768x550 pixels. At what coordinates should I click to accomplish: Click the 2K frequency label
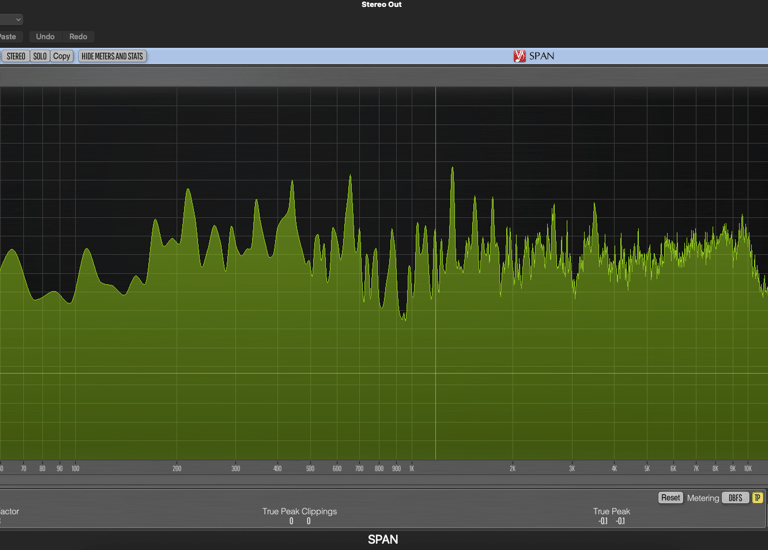pyautogui.click(x=512, y=469)
